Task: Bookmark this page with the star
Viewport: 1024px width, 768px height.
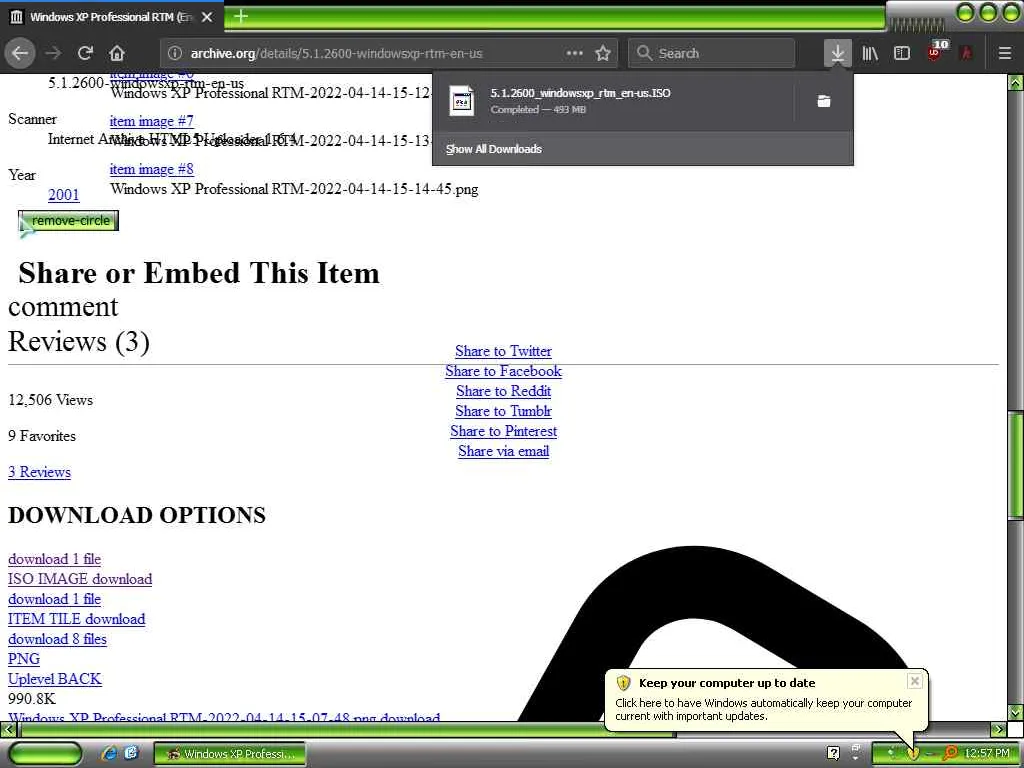Action: click(x=603, y=53)
